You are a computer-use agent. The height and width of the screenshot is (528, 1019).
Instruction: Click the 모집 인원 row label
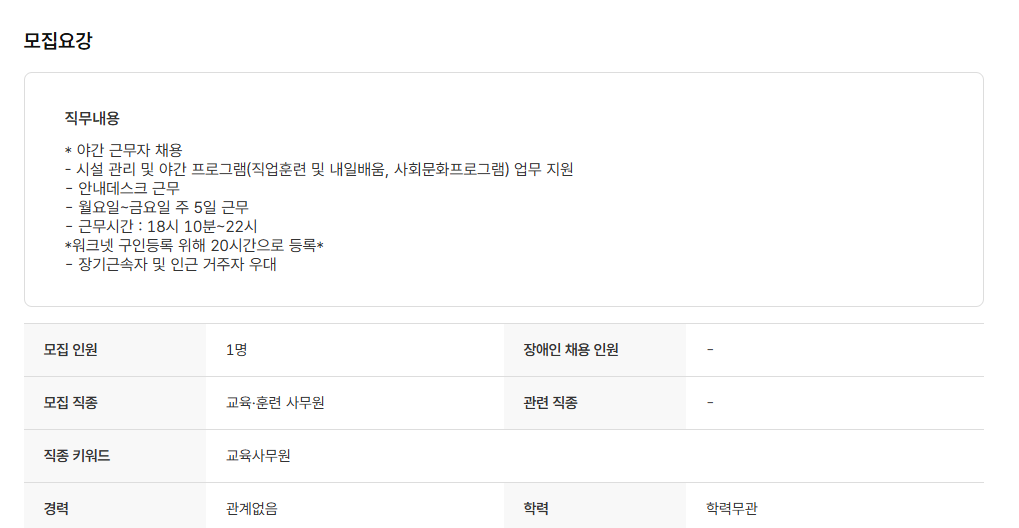[71, 350]
